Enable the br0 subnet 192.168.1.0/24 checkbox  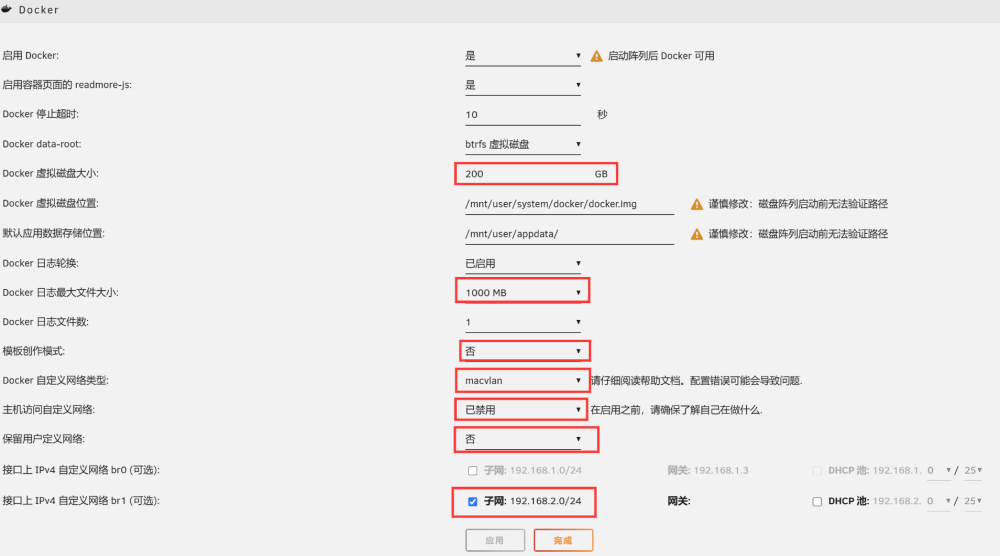pos(473,471)
